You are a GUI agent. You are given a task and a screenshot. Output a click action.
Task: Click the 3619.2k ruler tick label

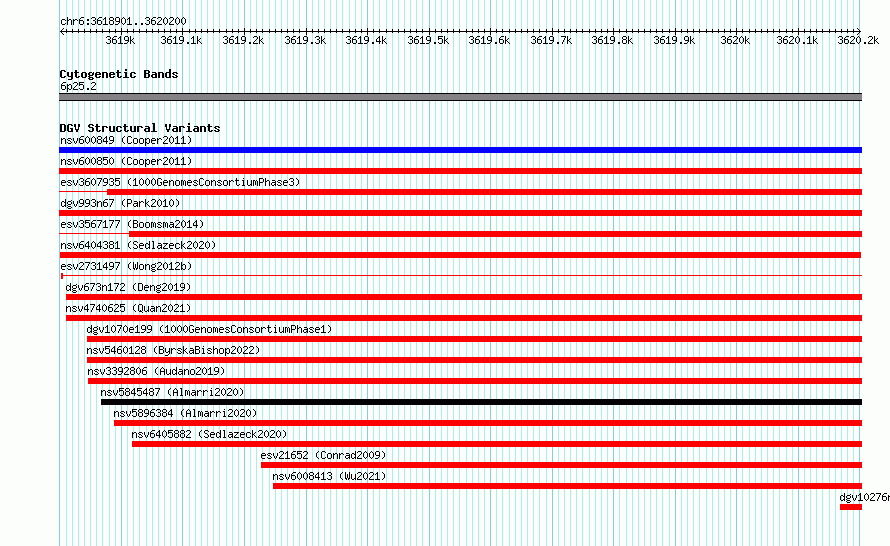[x=244, y=40]
